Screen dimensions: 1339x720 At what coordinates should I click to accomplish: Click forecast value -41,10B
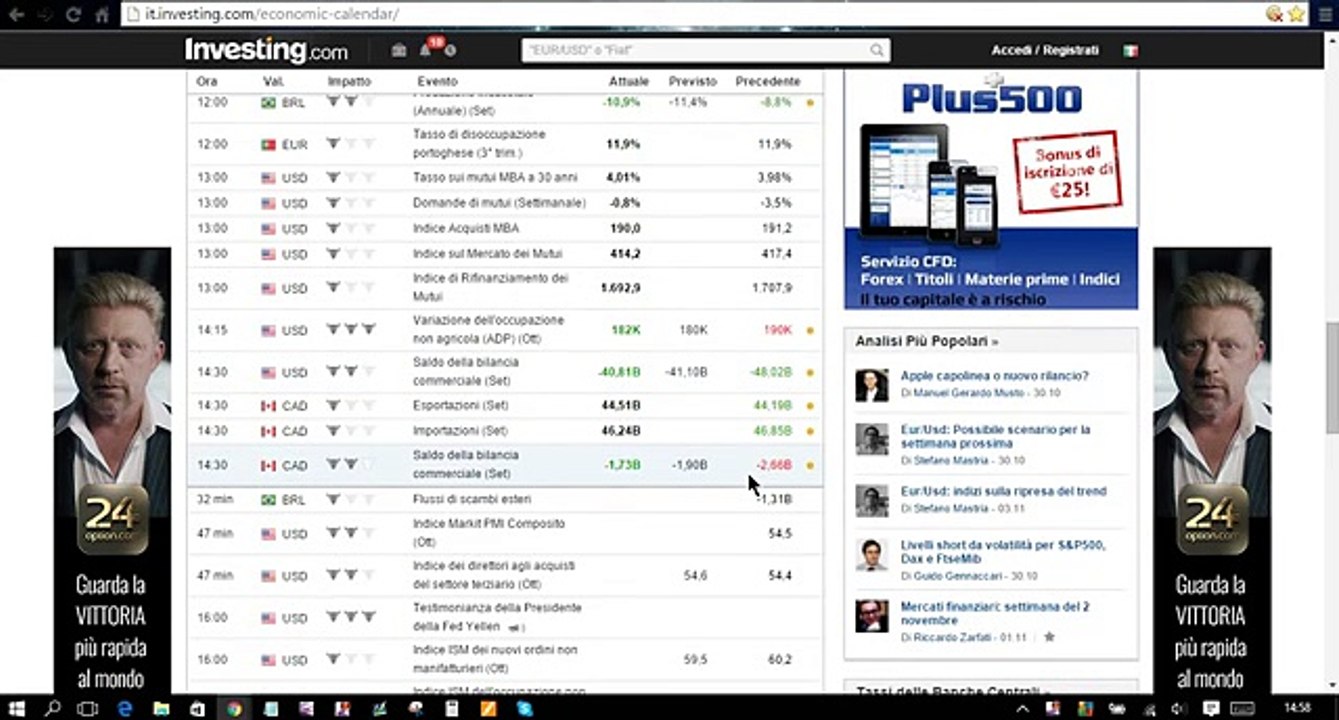(x=686, y=372)
